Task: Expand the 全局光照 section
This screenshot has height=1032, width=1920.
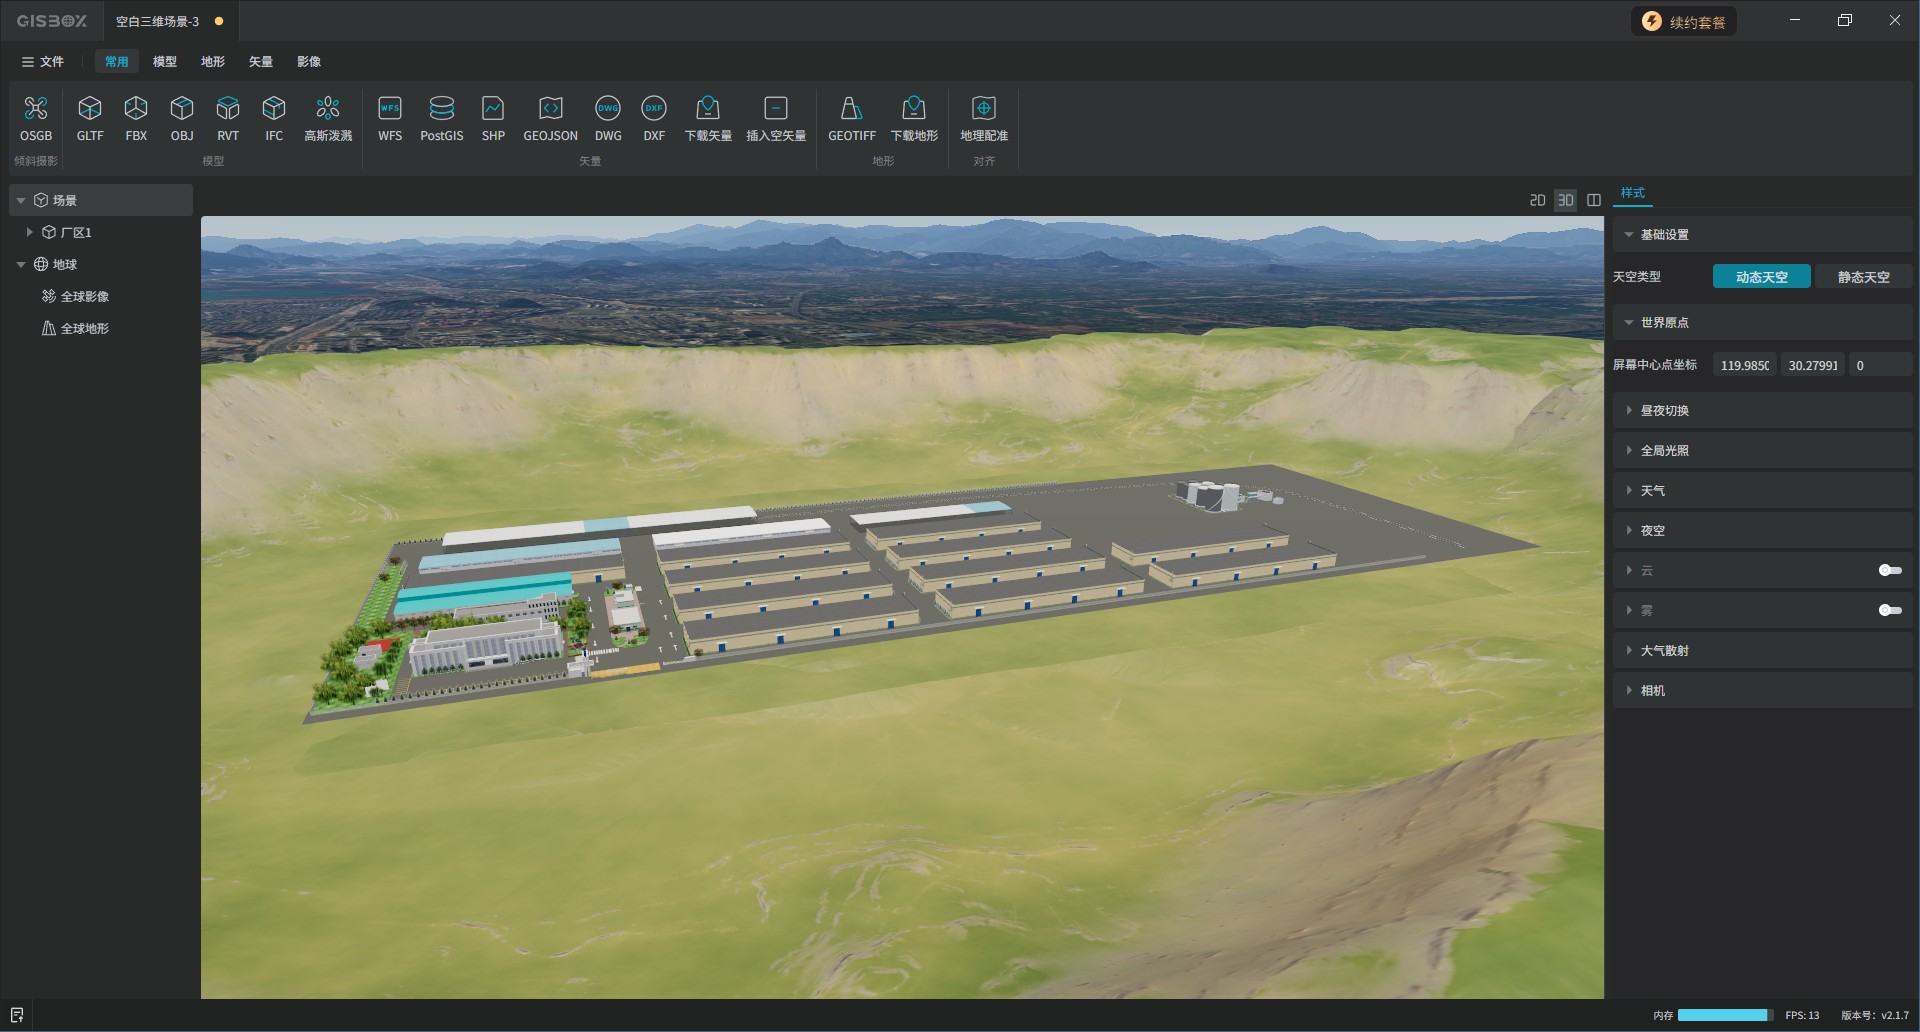Action: 1762,451
